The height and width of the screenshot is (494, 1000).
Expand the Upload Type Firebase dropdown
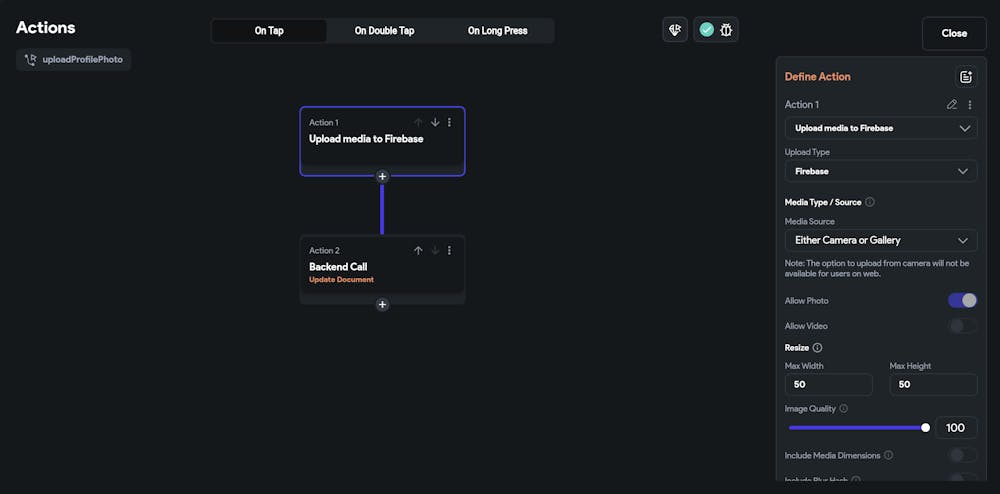point(880,171)
